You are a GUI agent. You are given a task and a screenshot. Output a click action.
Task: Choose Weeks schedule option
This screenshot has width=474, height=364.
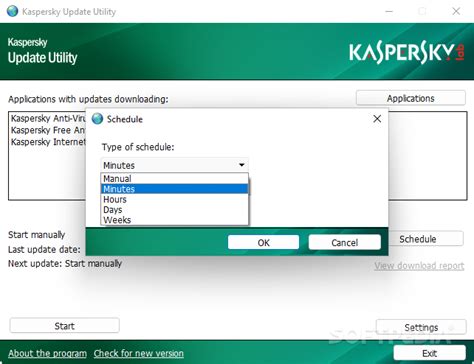pos(174,220)
